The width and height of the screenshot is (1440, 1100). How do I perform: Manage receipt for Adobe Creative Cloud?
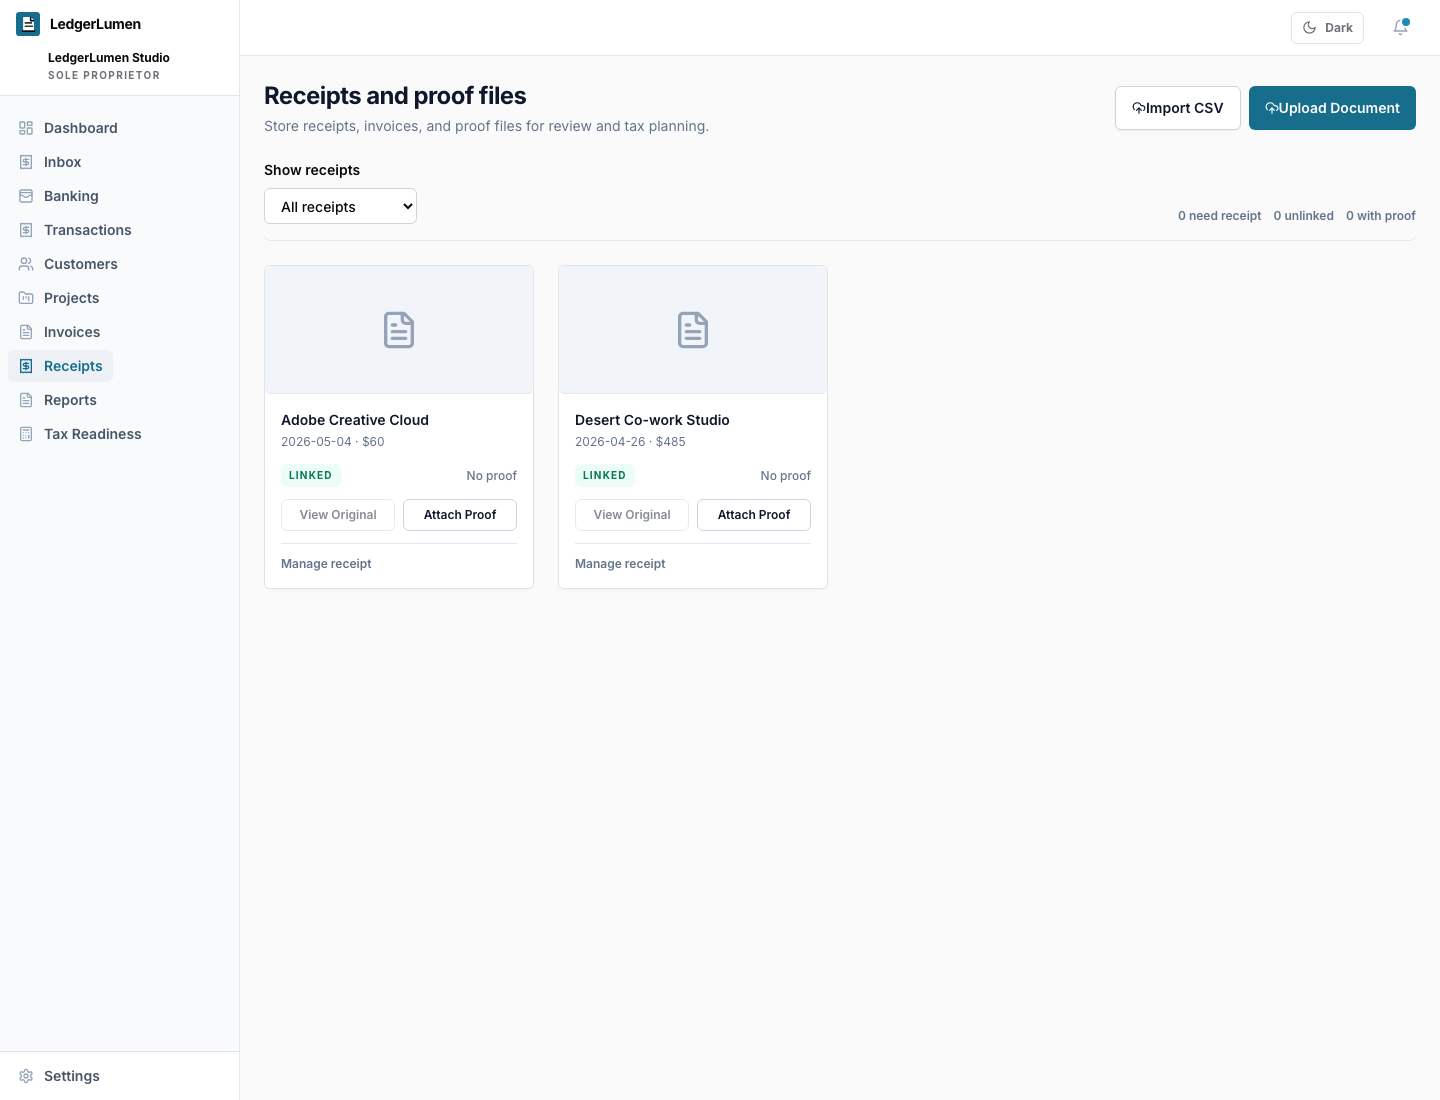click(326, 564)
